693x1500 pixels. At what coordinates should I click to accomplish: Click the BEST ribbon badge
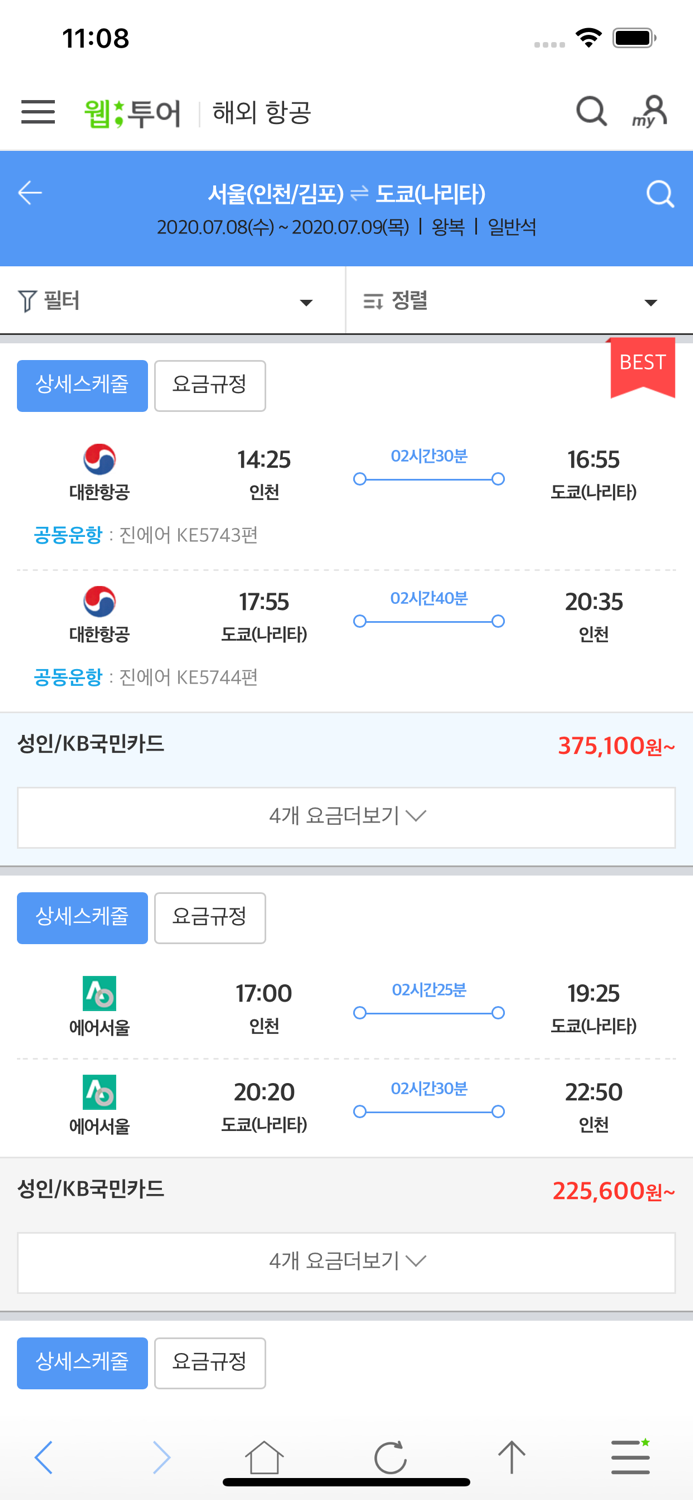point(641,363)
